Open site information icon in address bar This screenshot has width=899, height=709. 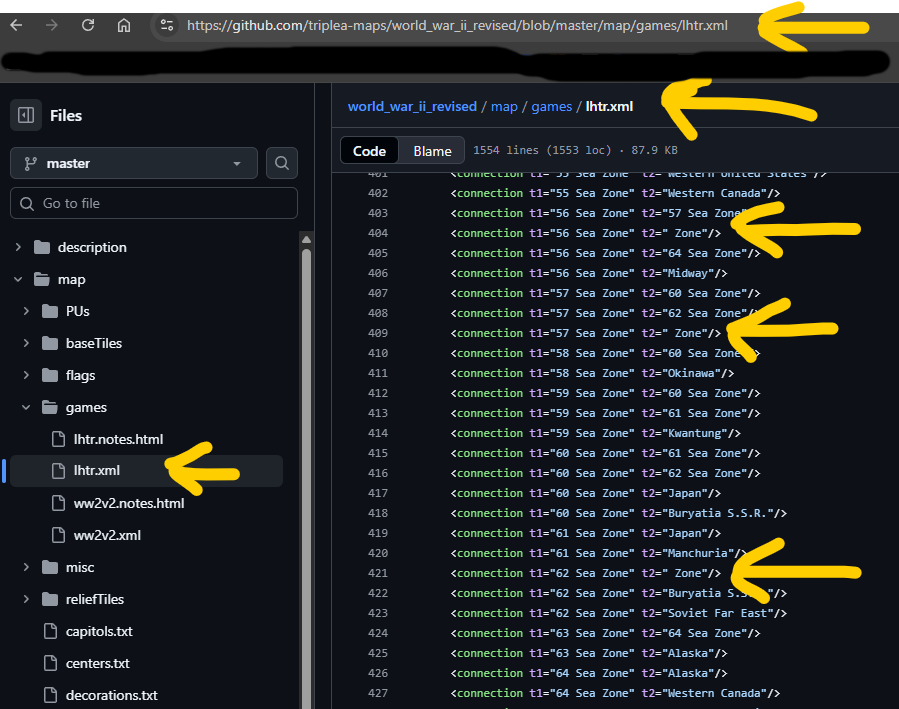pos(167,25)
